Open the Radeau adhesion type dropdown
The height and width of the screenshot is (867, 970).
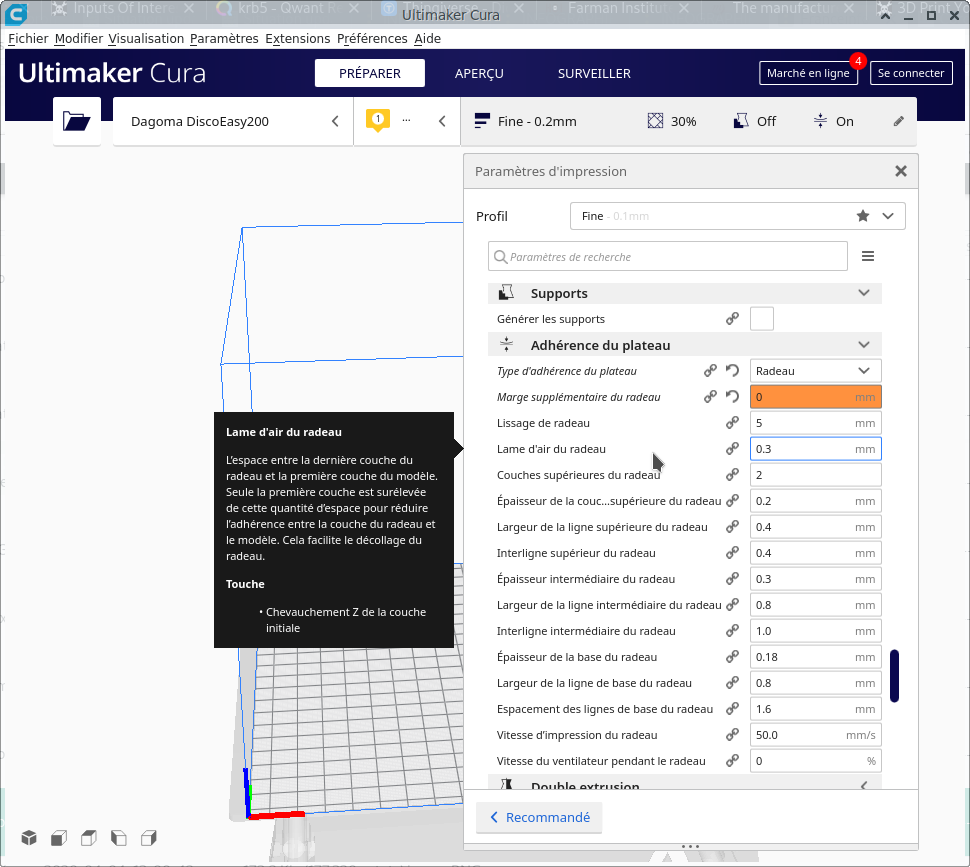(815, 371)
